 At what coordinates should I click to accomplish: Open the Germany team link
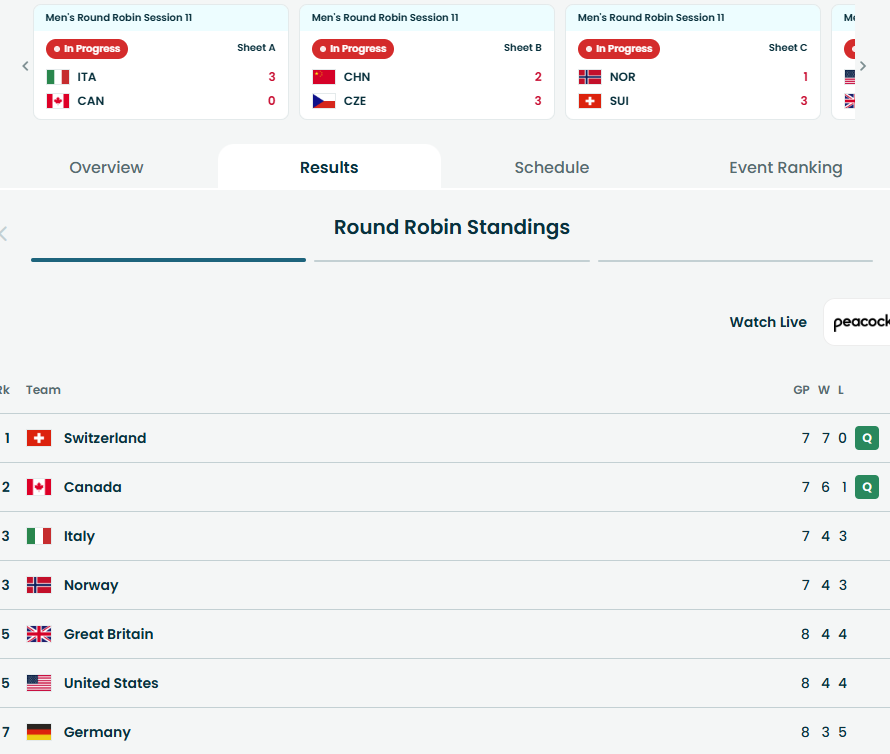click(x=97, y=732)
